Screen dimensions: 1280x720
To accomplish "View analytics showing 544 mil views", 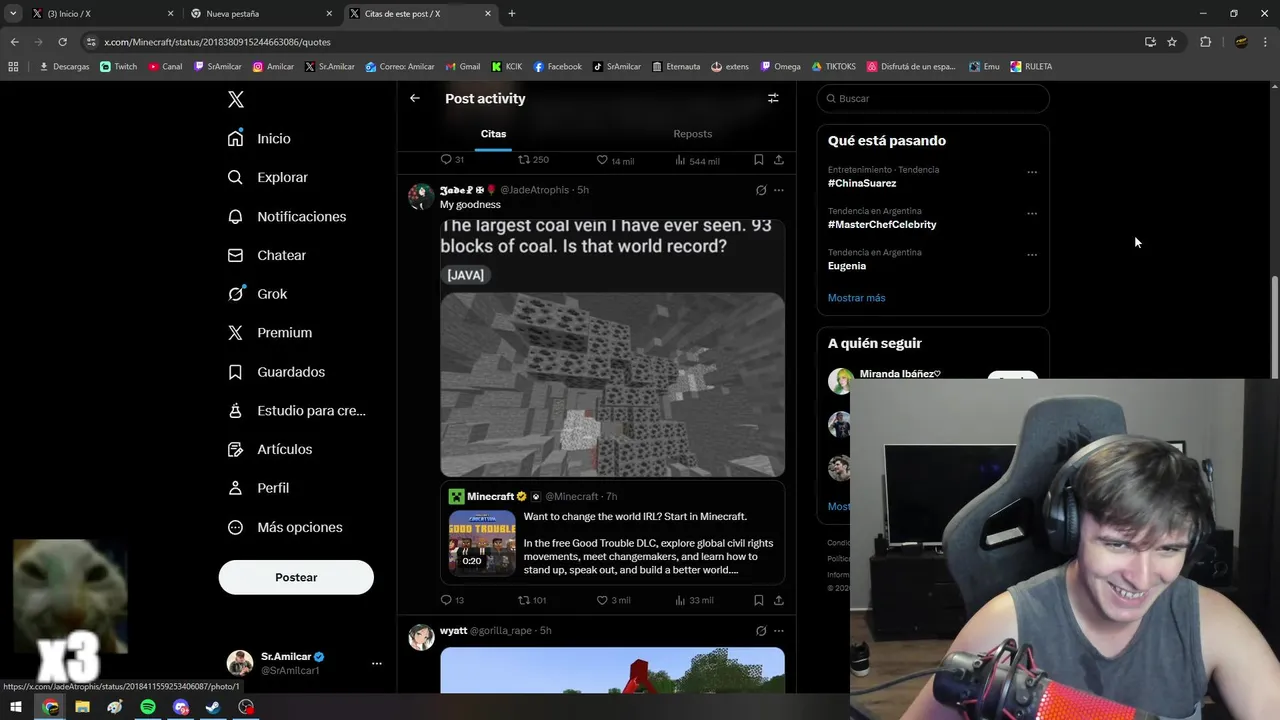I will [697, 160].
